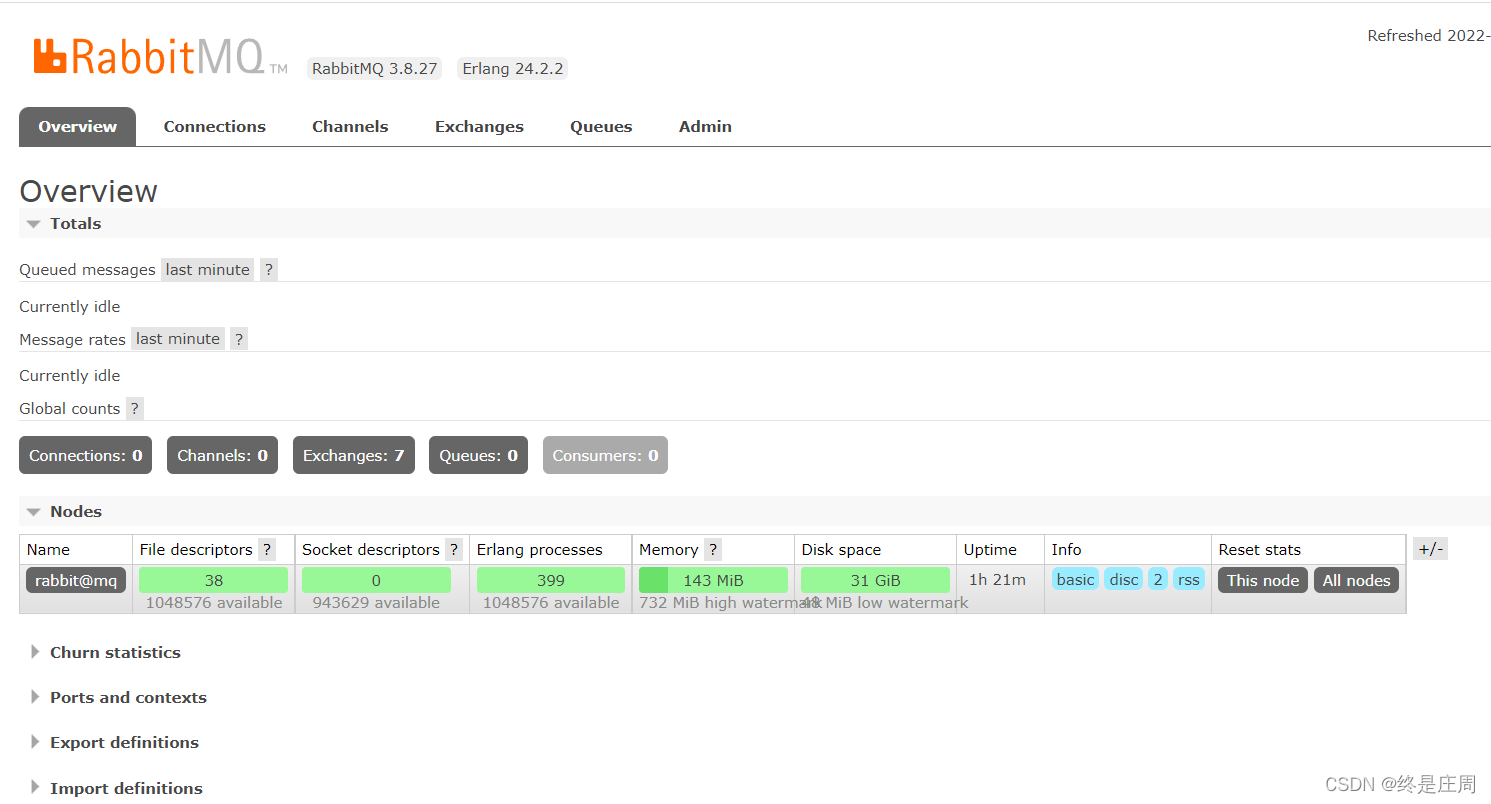Click the 943629 available text
The width and height of the screenshot is (1491, 804).
click(376, 603)
